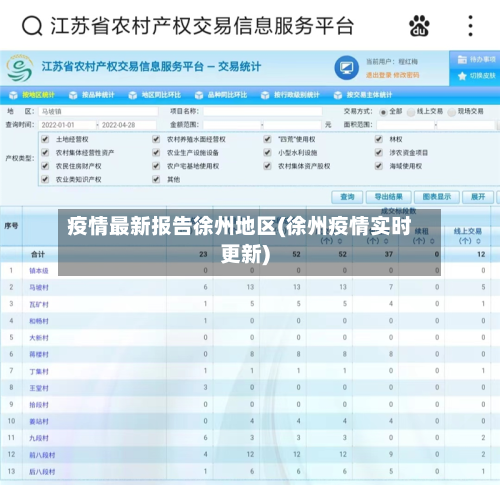Open 待办事项 folder shortcut
This screenshot has height=485, width=500.
coord(476,60)
